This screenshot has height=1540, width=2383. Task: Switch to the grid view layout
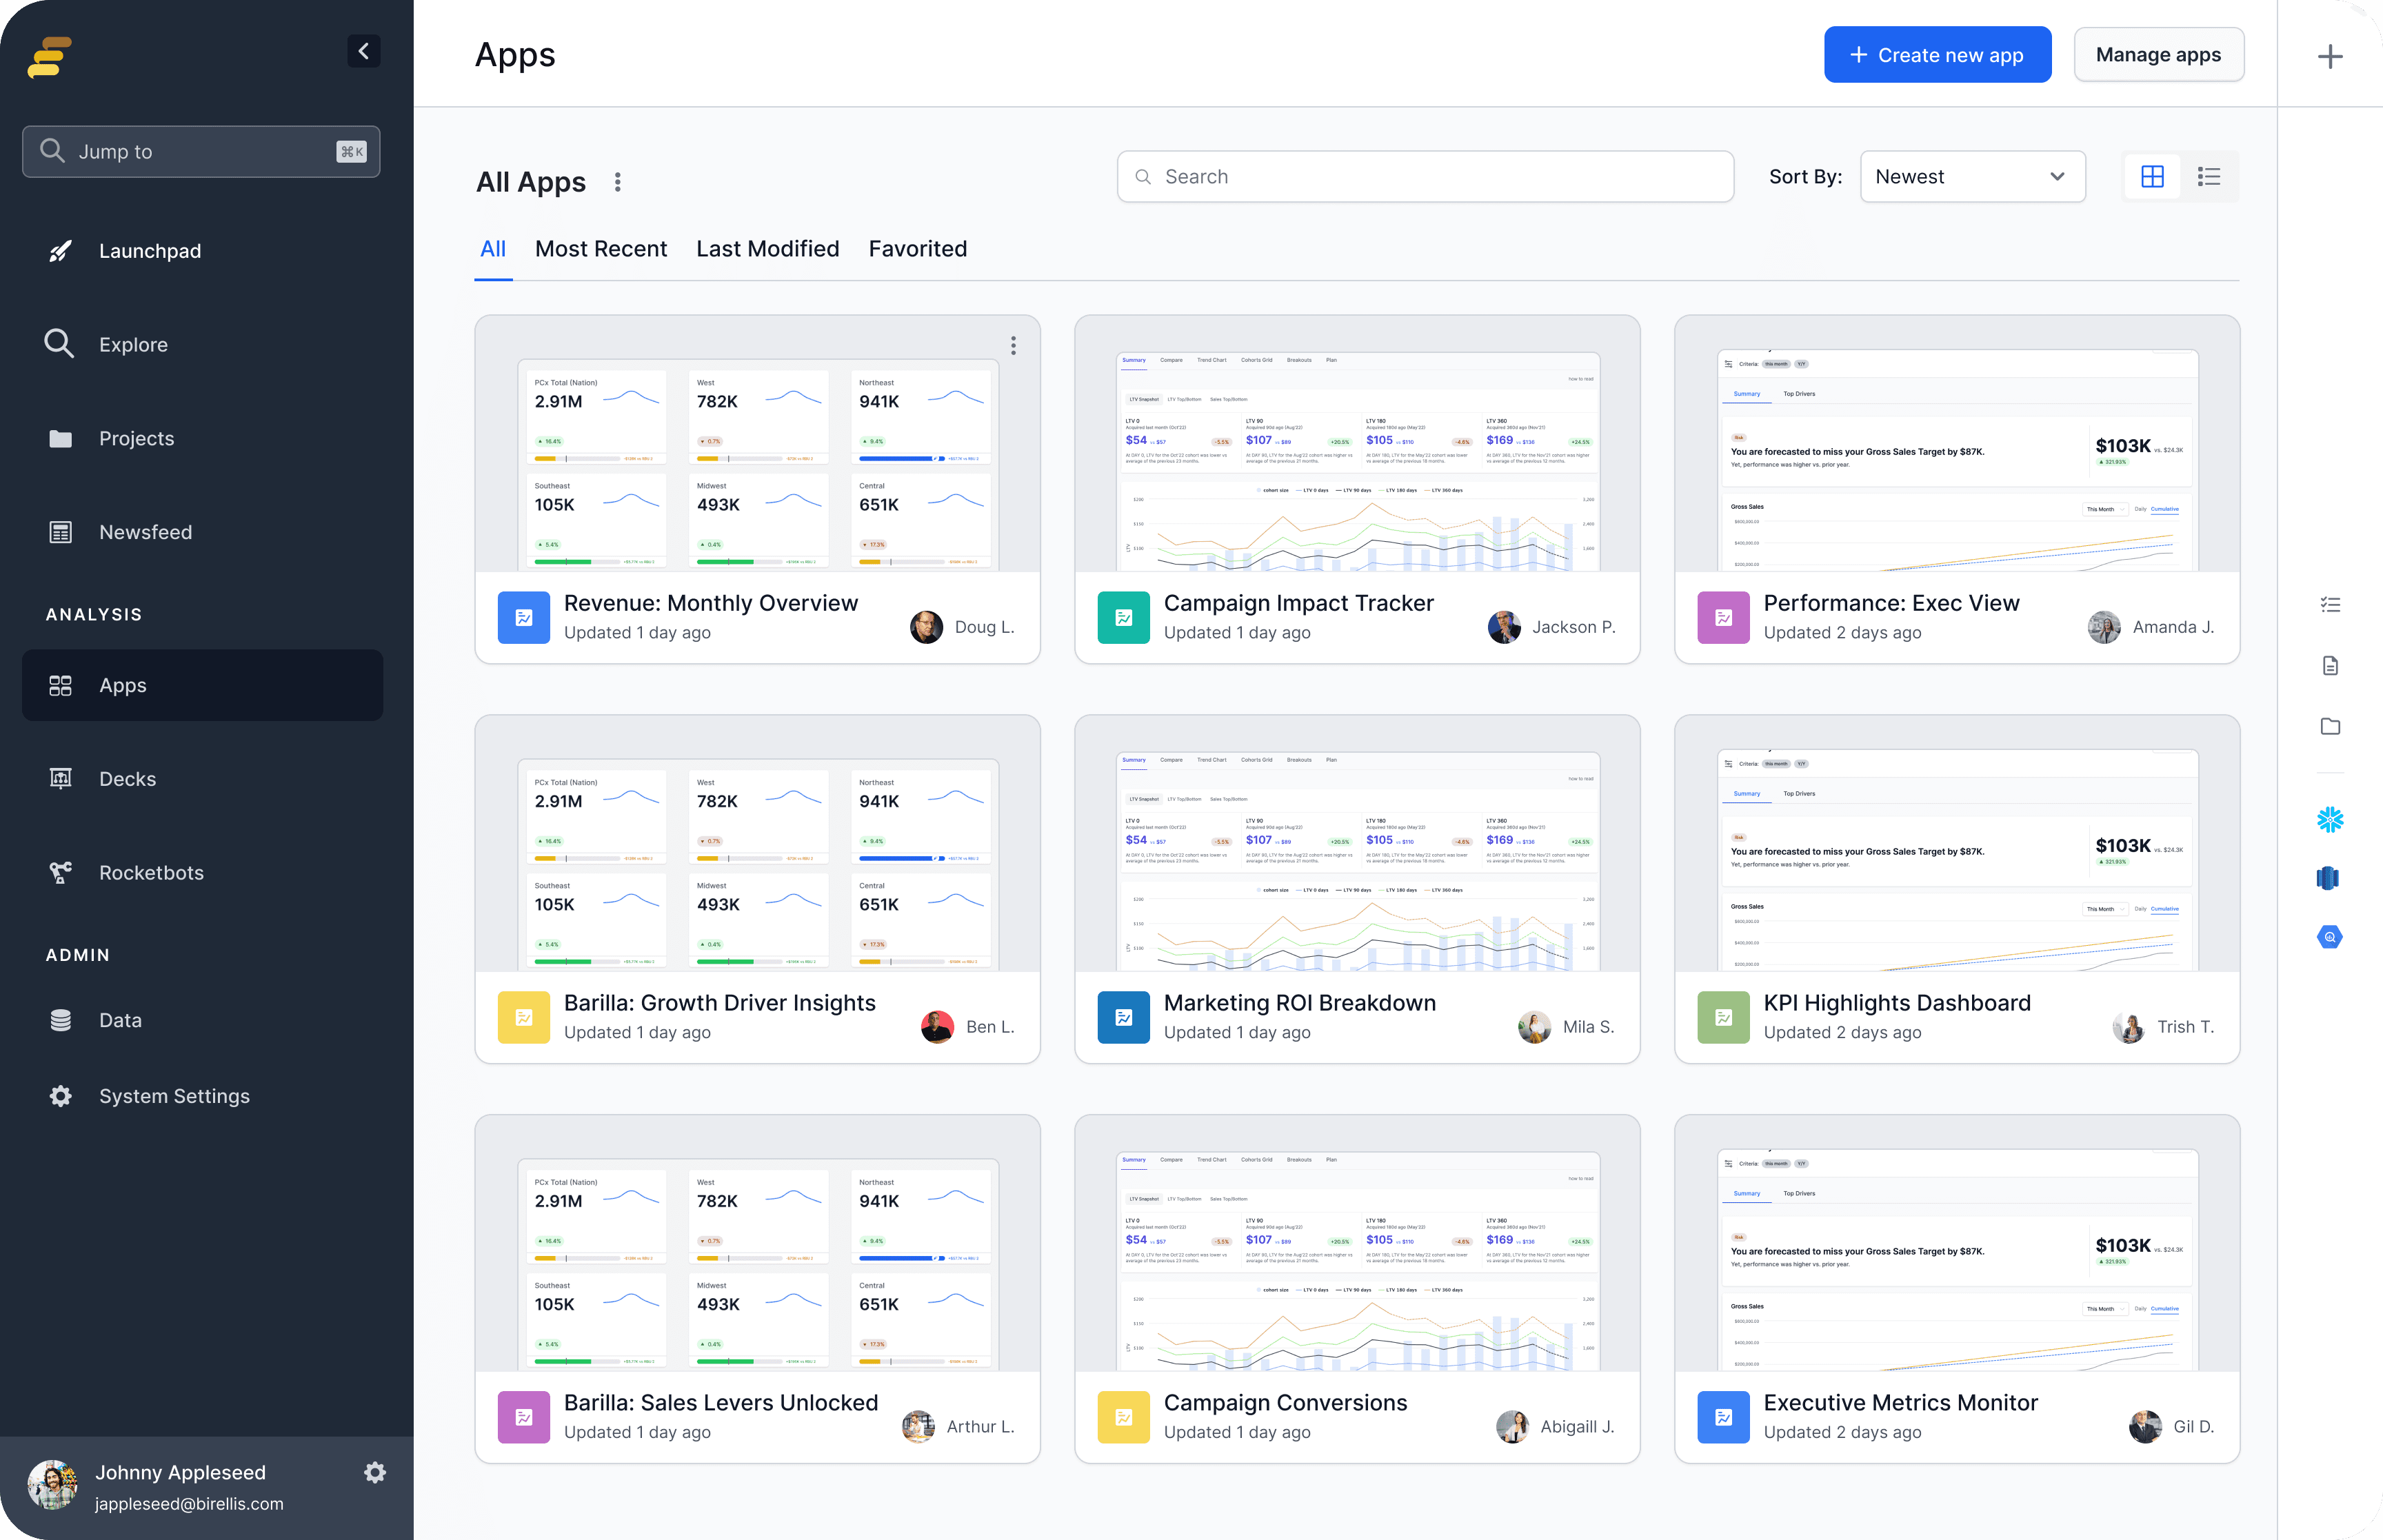pyautogui.click(x=2152, y=177)
